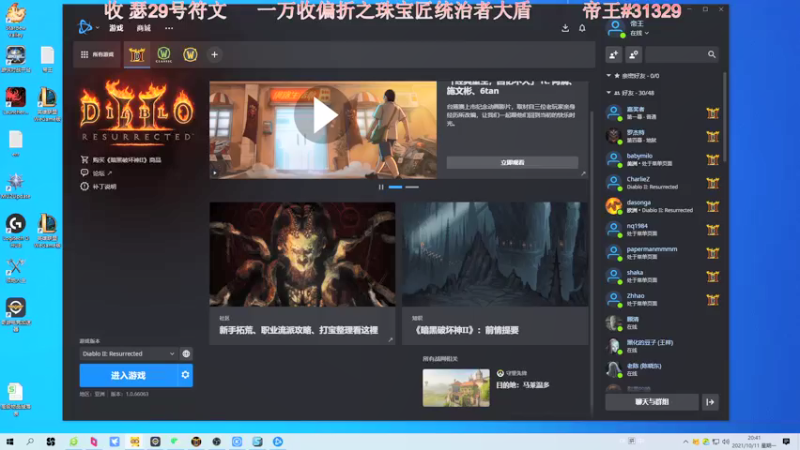This screenshot has height=450, width=800.
Task: Open the downloads icon in header
Action: pyautogui.click(x=565, y=28)
